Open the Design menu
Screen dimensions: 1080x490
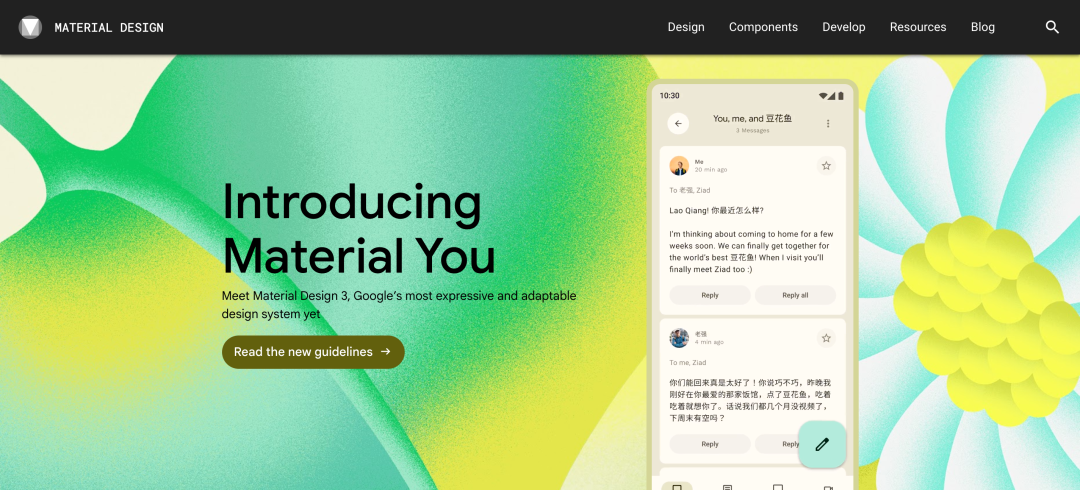tap(686, 27)
